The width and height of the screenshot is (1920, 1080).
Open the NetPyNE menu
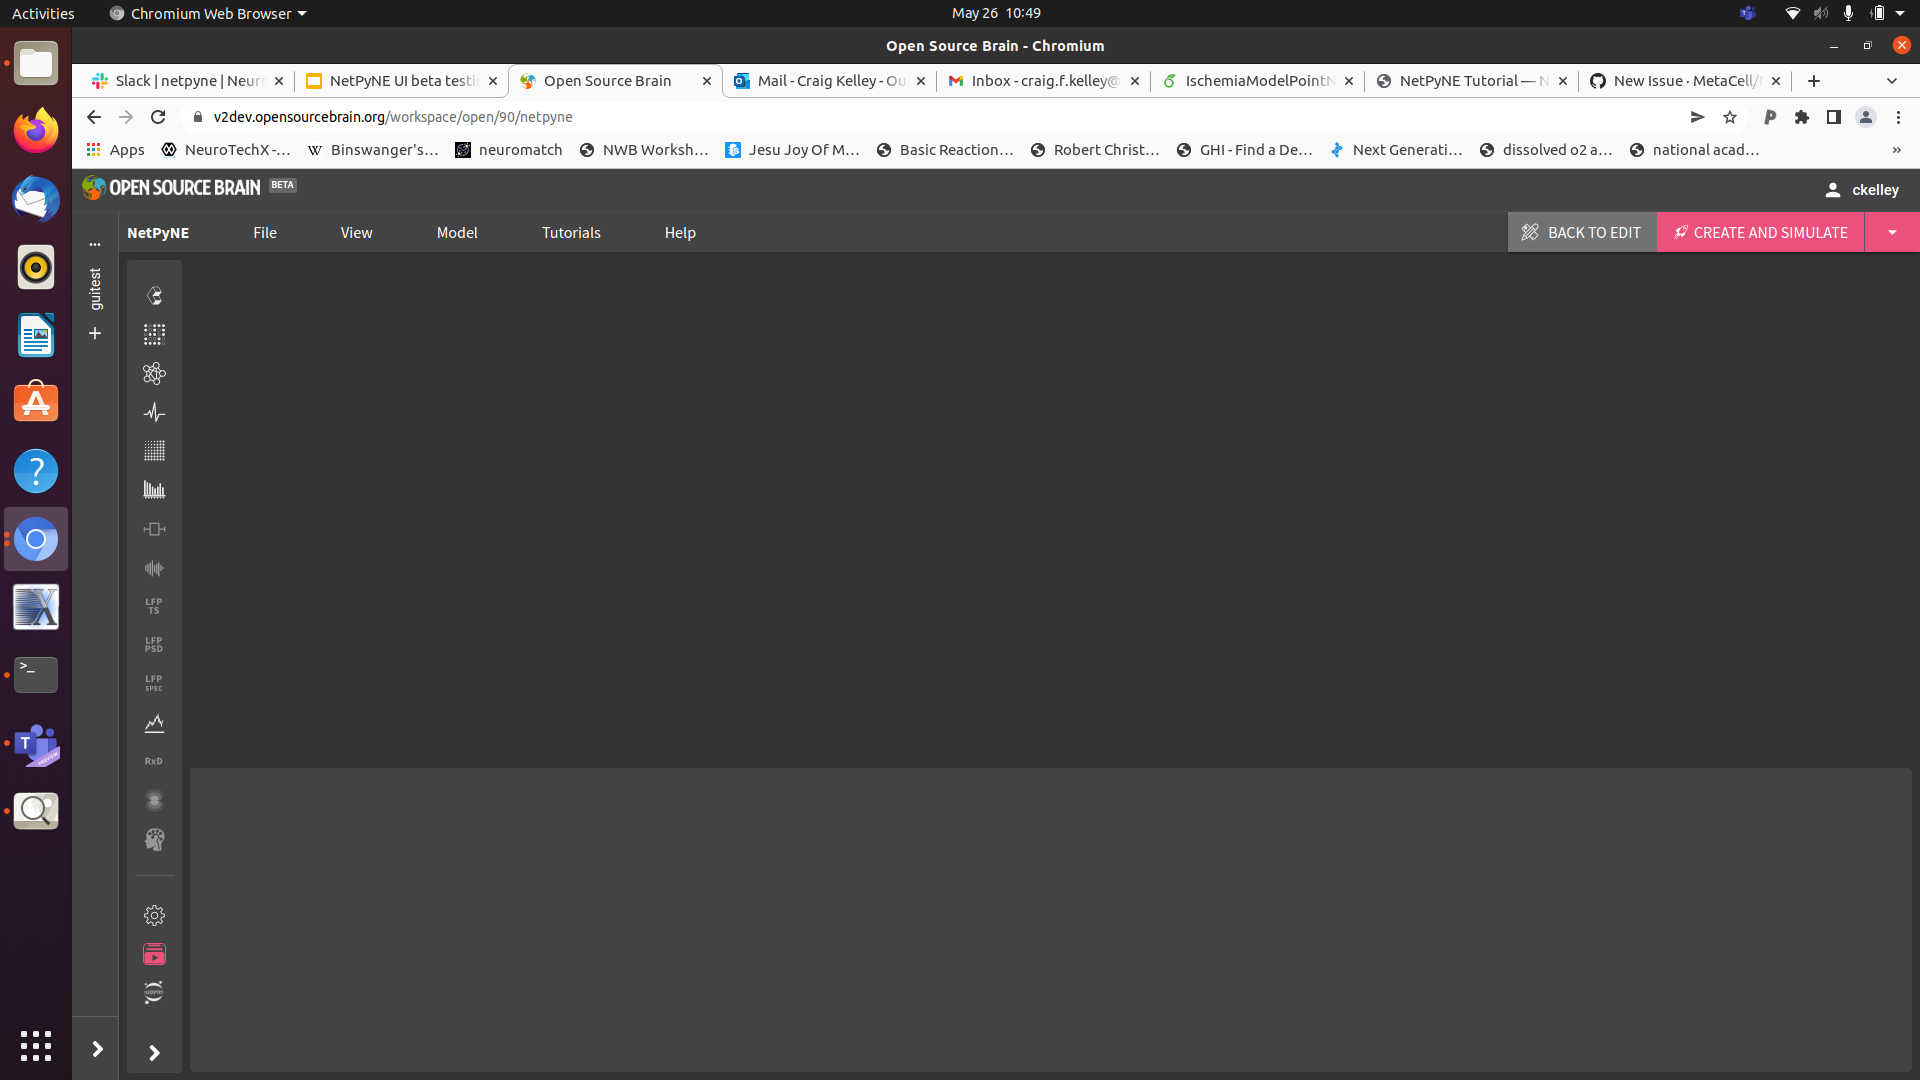coord(158,232)
